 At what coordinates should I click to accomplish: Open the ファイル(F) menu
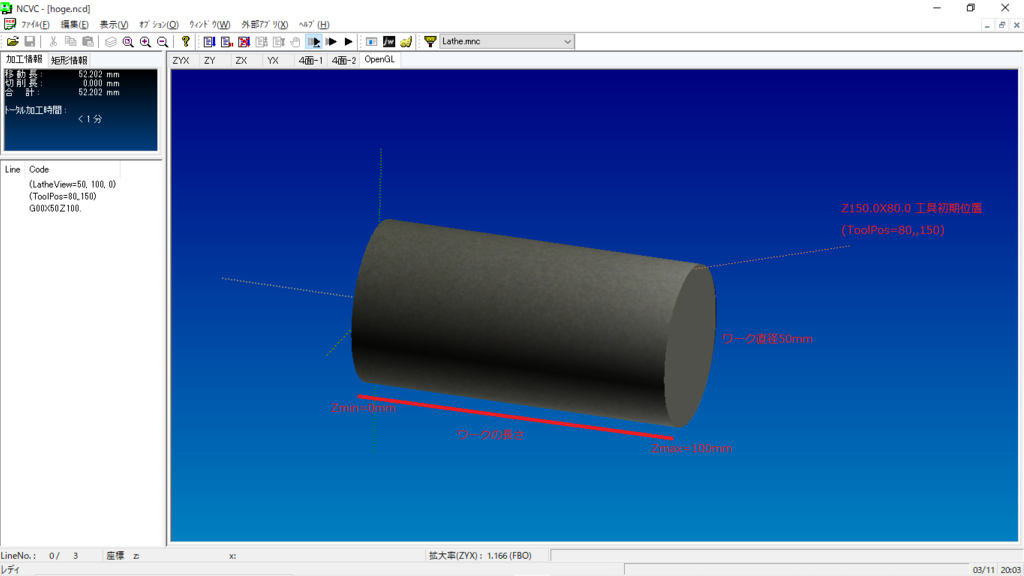35,25
